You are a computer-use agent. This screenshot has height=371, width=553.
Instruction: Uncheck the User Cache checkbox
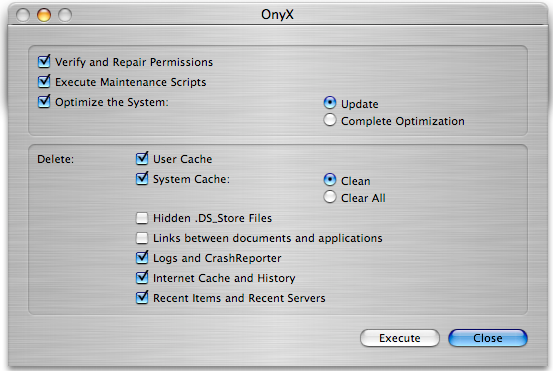coord(142,158)
